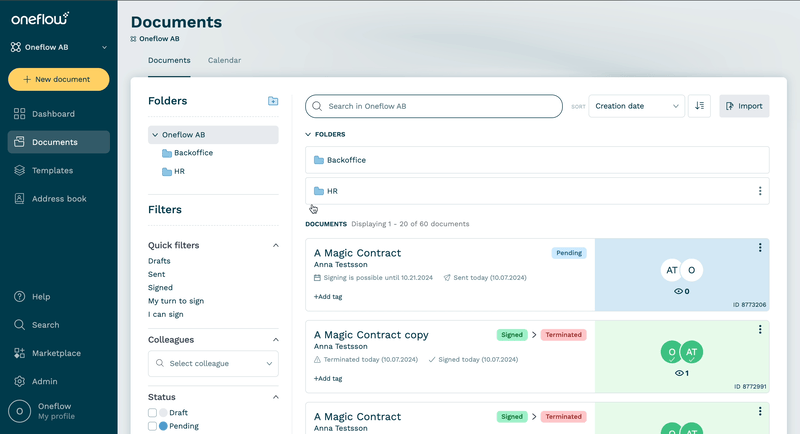Image resolution: width=800 pixels, height=434 pixels.
Task: Collapse the Colleagues filter section
Action: (x=276, y=340)
